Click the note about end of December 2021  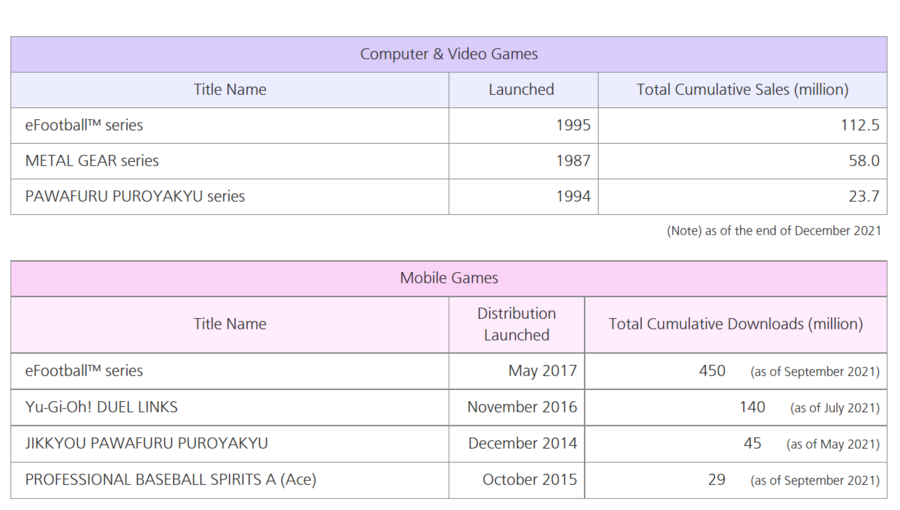[x=774, y=231]
